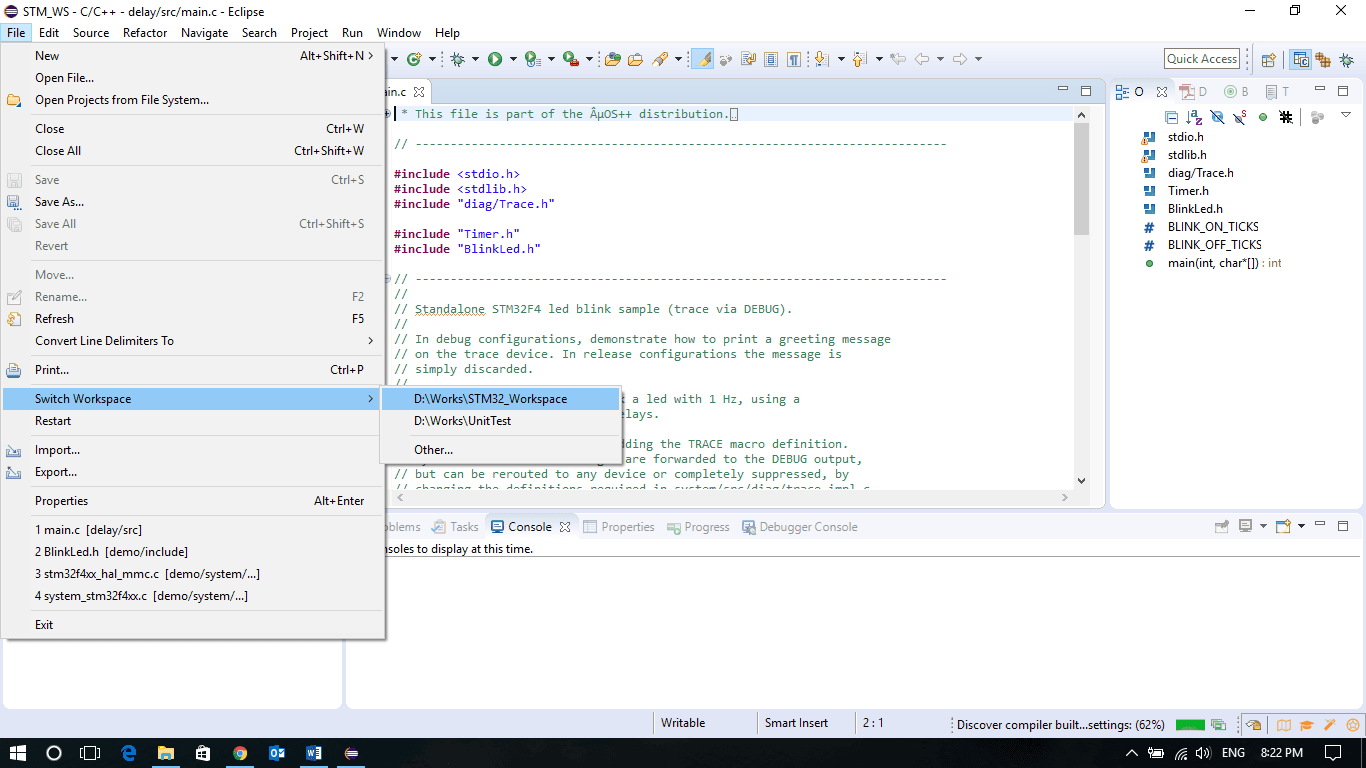
Task: Toggle alphabetical Sort in Outline view
Action: pos(1194,117)
